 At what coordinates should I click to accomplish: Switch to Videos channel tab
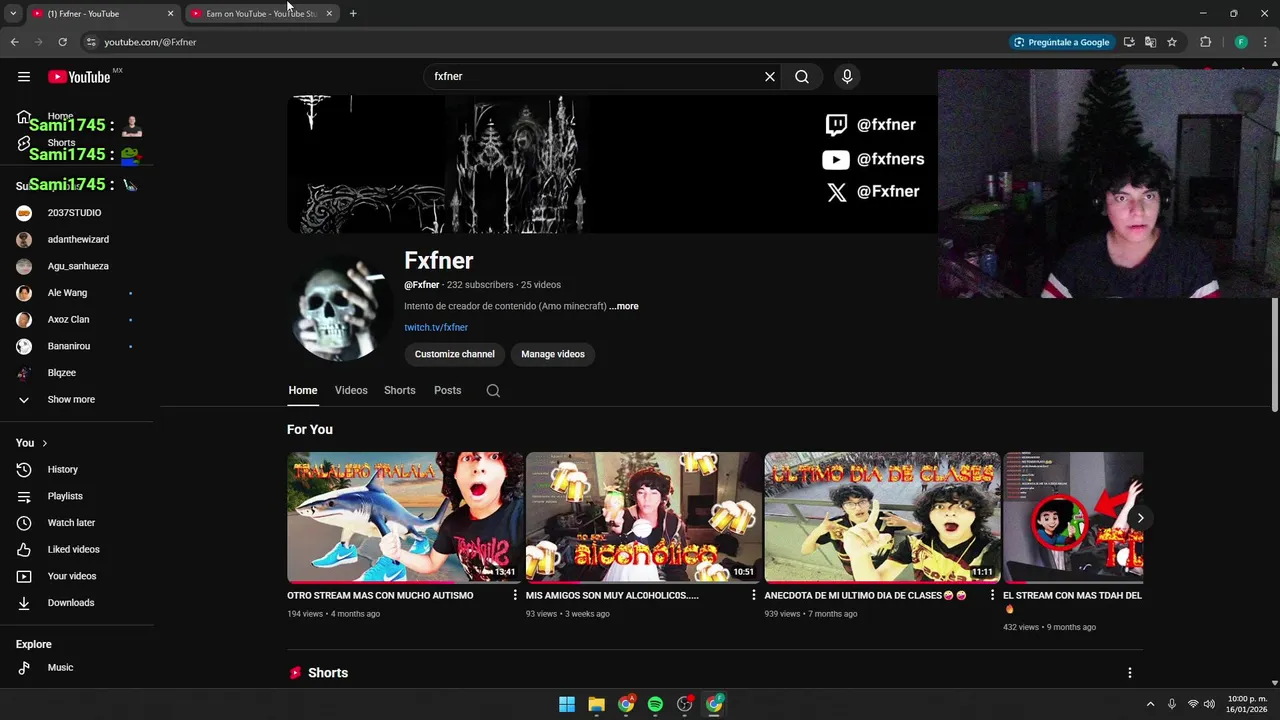351,390
